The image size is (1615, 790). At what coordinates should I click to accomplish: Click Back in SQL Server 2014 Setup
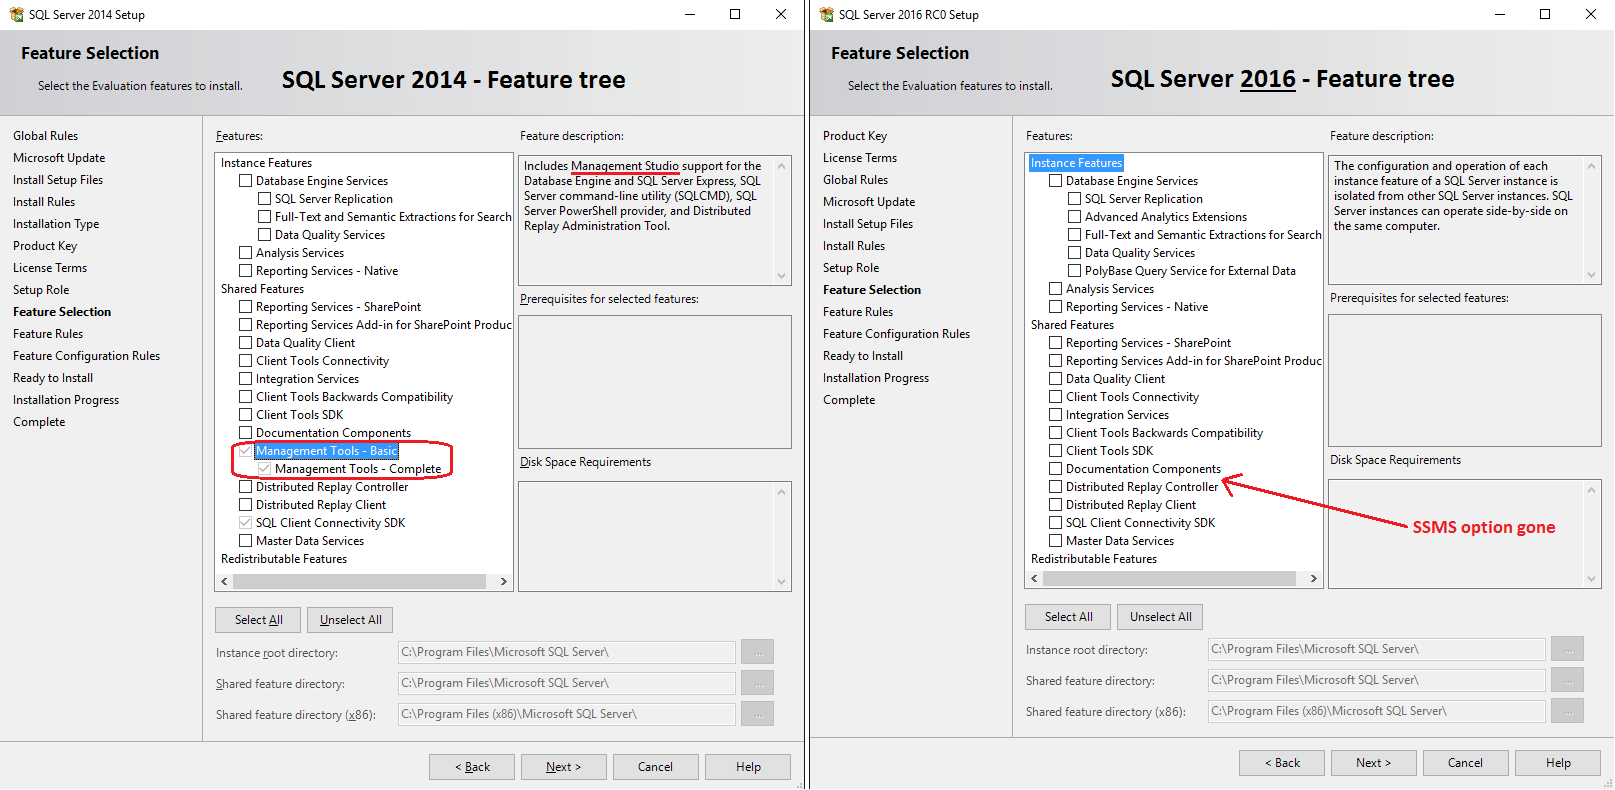(472, 767)
